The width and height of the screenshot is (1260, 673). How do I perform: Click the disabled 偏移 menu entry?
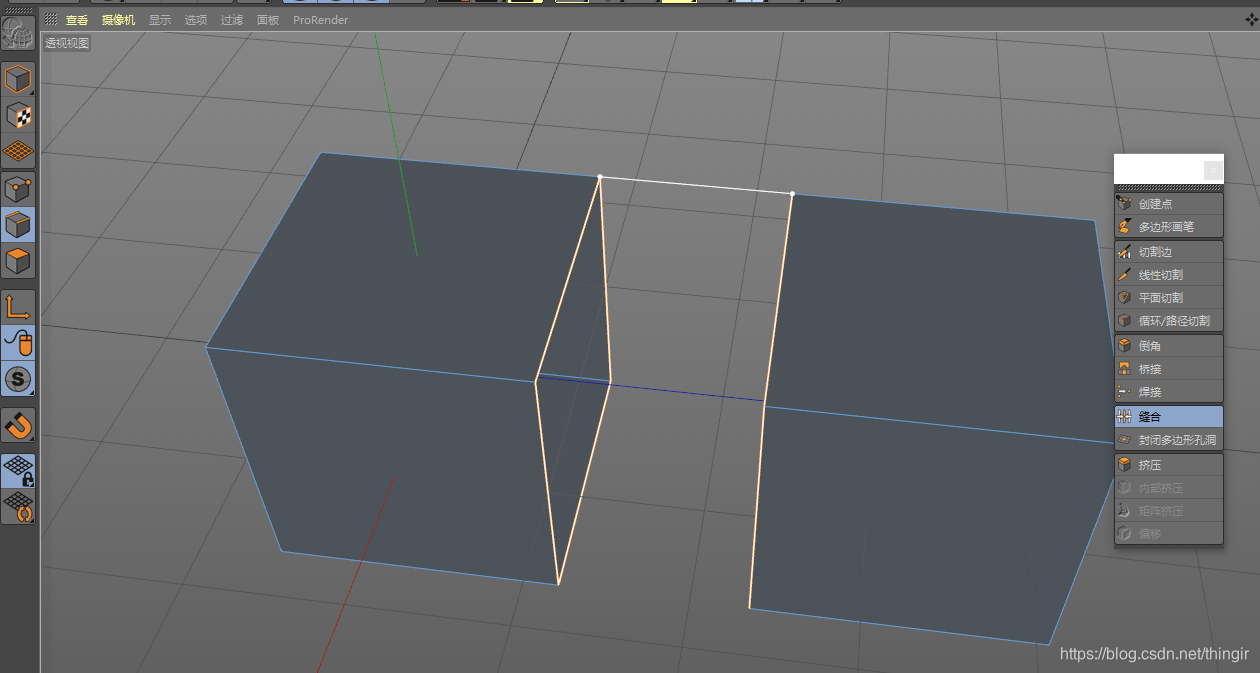(1169, 534)
